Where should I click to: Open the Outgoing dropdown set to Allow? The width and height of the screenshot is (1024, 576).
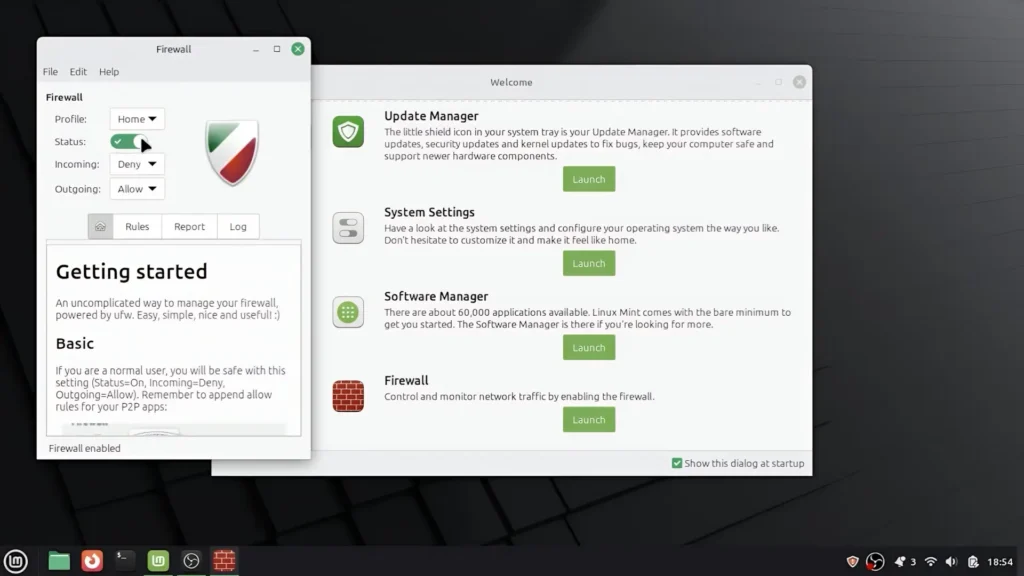(136, 189)
